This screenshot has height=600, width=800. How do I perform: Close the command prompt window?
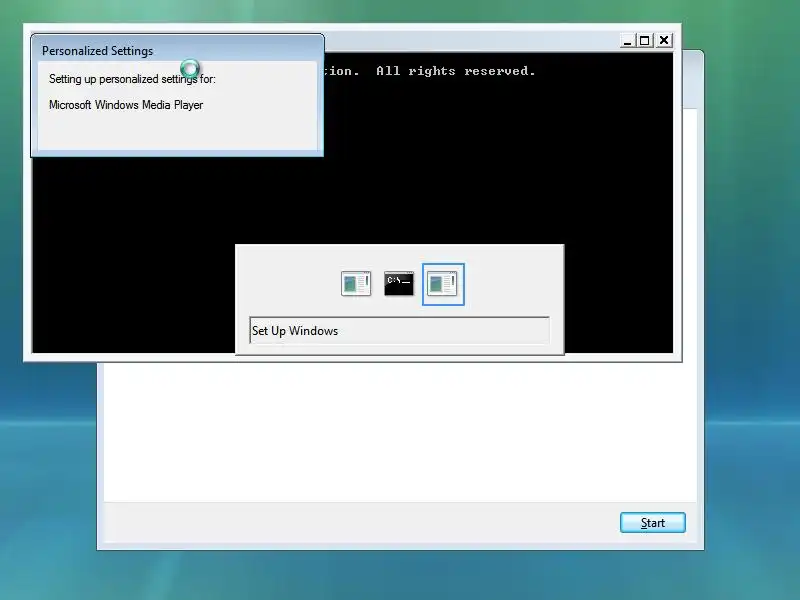pyautogui.click(x=664, y=40)
